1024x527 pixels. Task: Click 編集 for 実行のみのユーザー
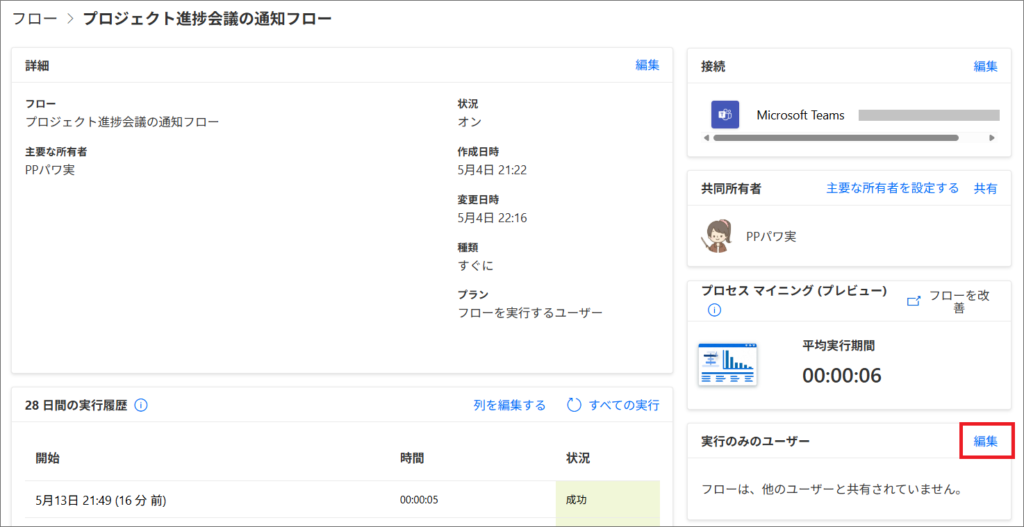(985, 441)
